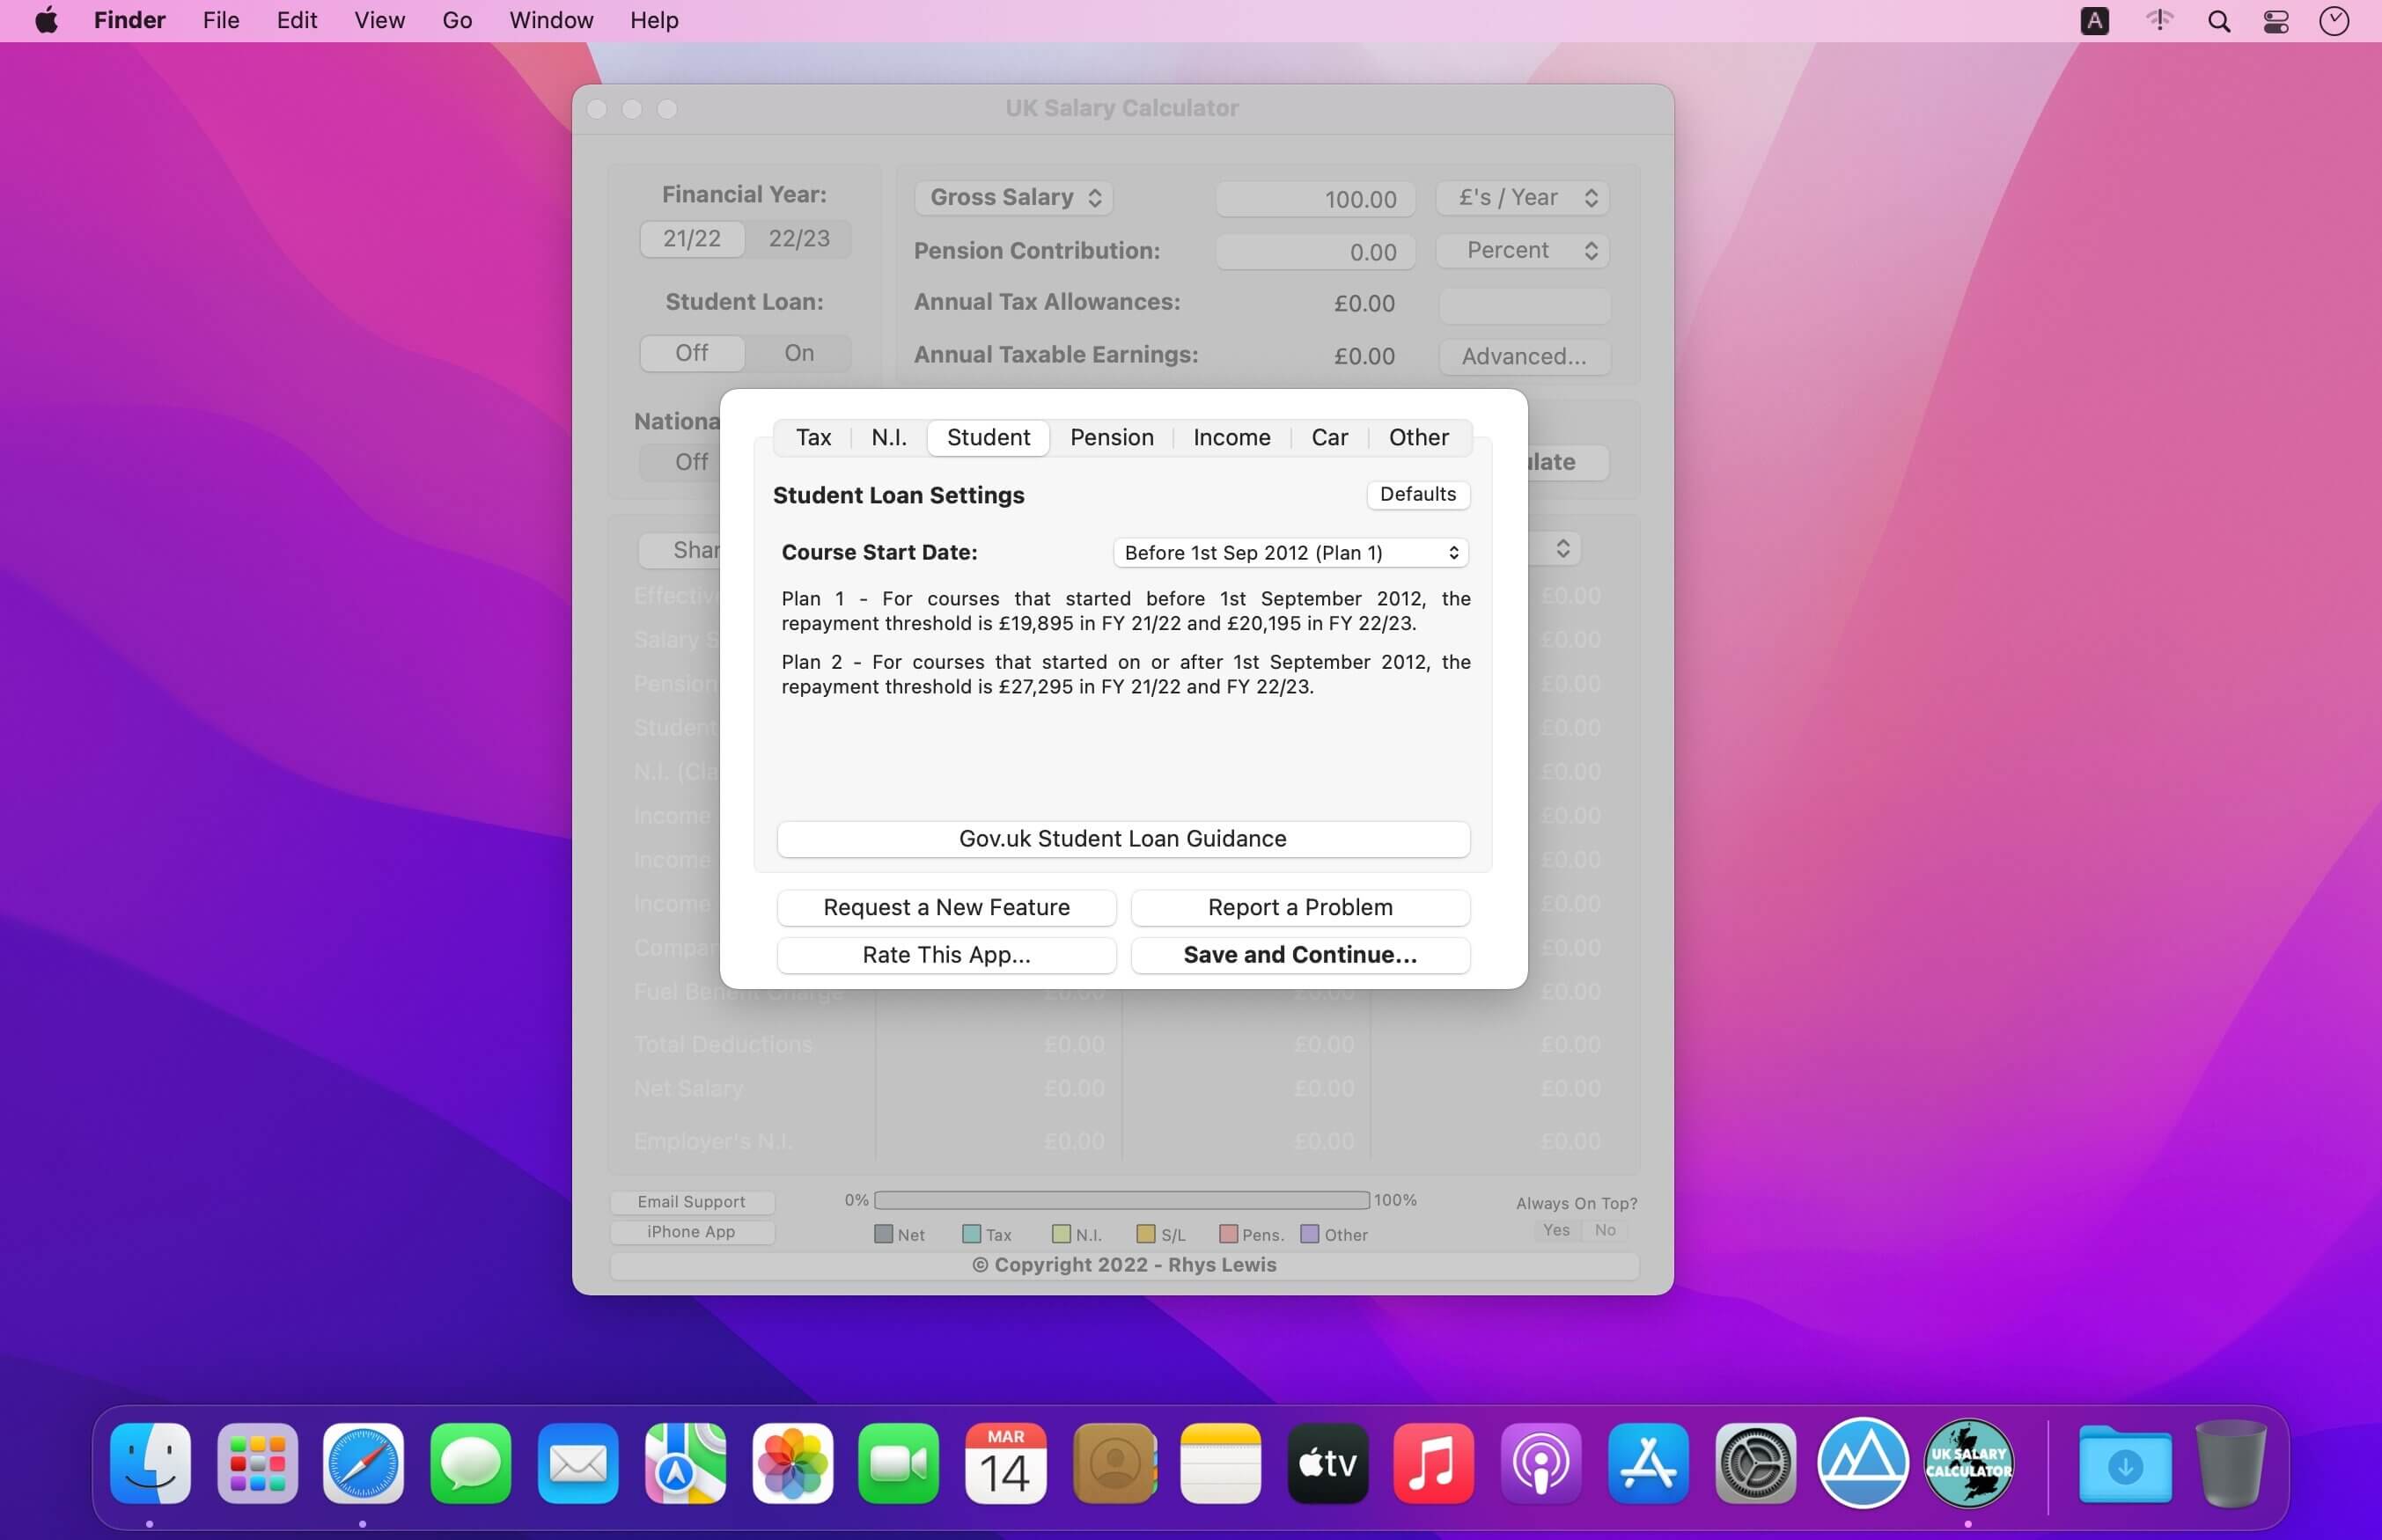Switch to the Income tab
The height and width of the screenshot is (1540, 2382).
[1231, 438]
